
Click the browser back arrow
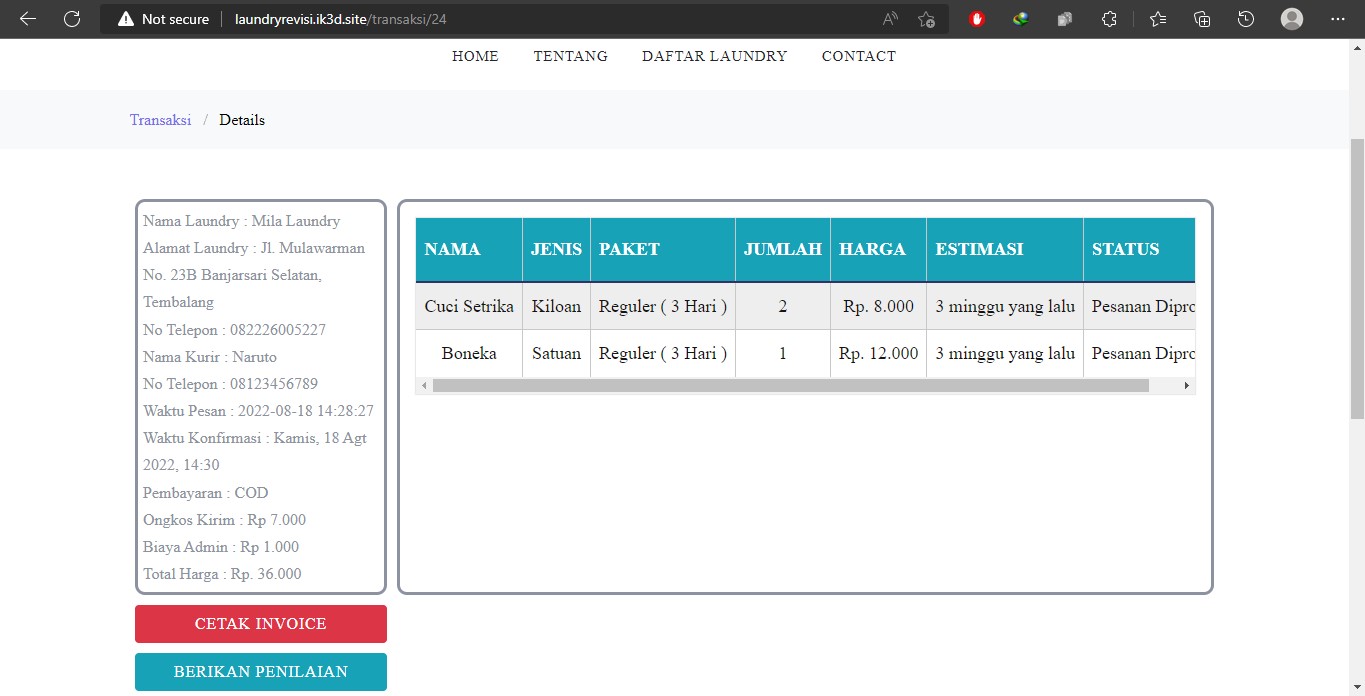click(x=27, y=19)
